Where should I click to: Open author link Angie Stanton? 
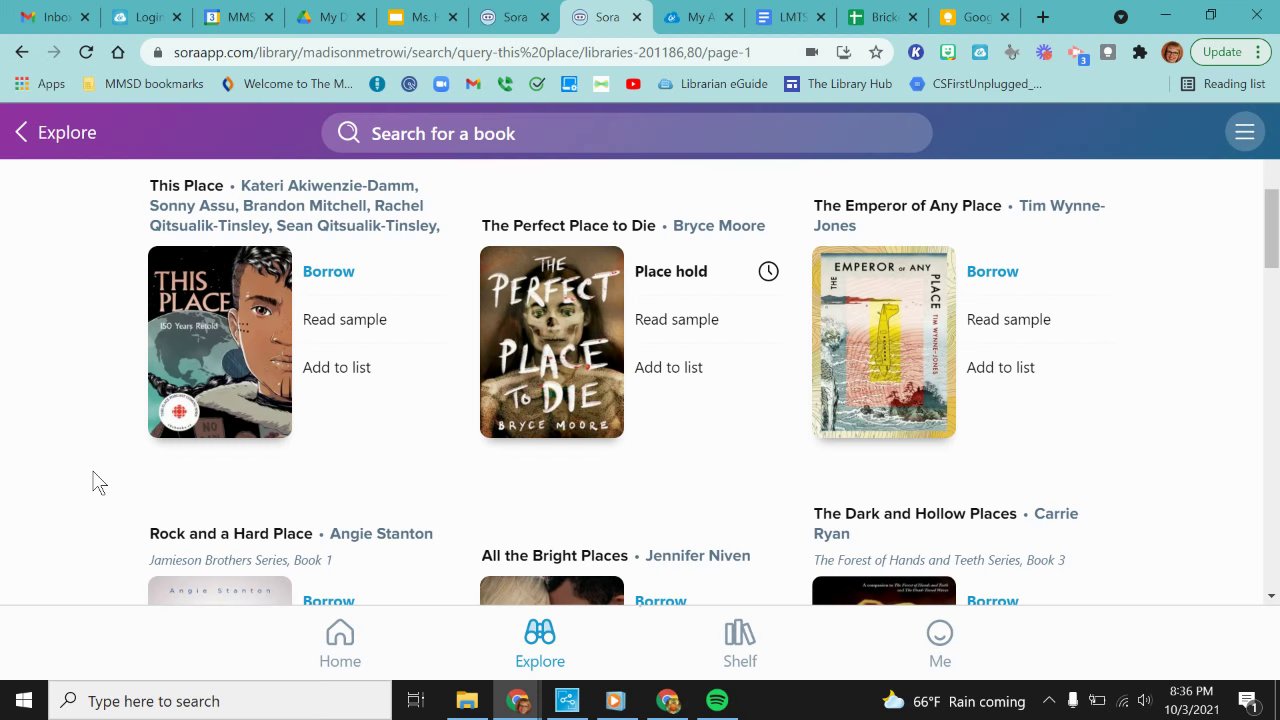pyautogui.click(x=381, y=533)
